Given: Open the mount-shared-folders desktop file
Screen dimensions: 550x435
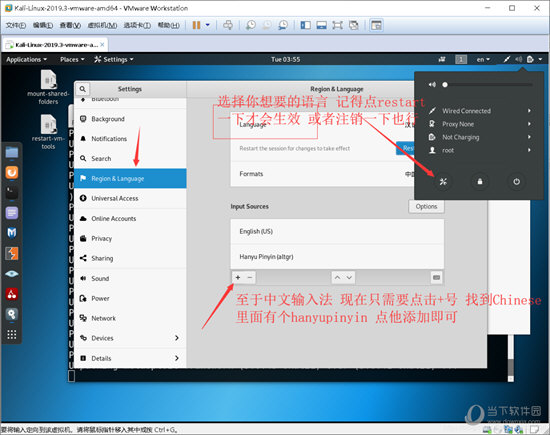Looking at the screenshot, I should coord(48,87).
